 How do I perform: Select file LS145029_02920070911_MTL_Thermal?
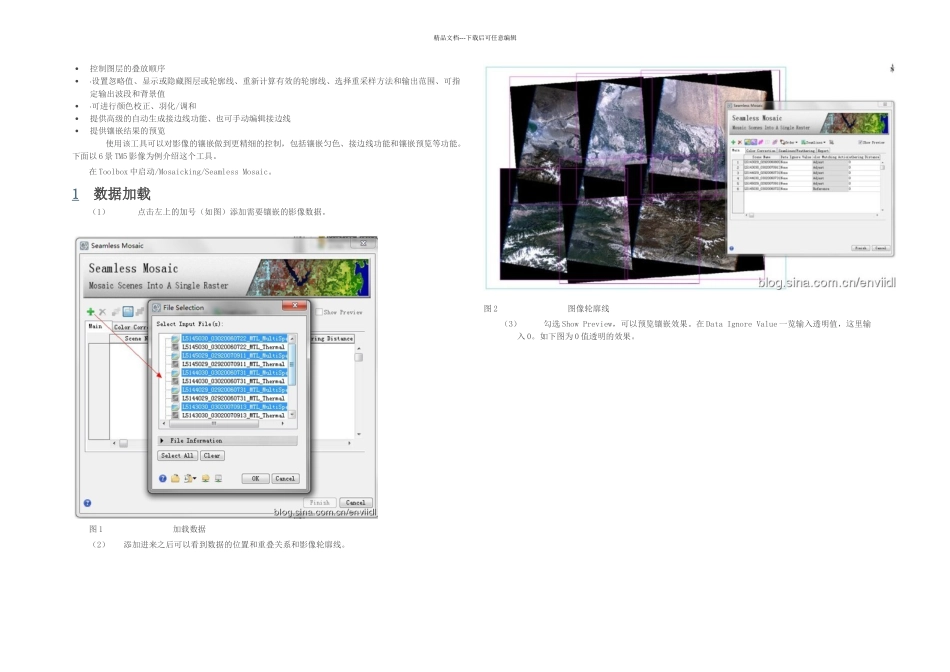pos(233,364)
